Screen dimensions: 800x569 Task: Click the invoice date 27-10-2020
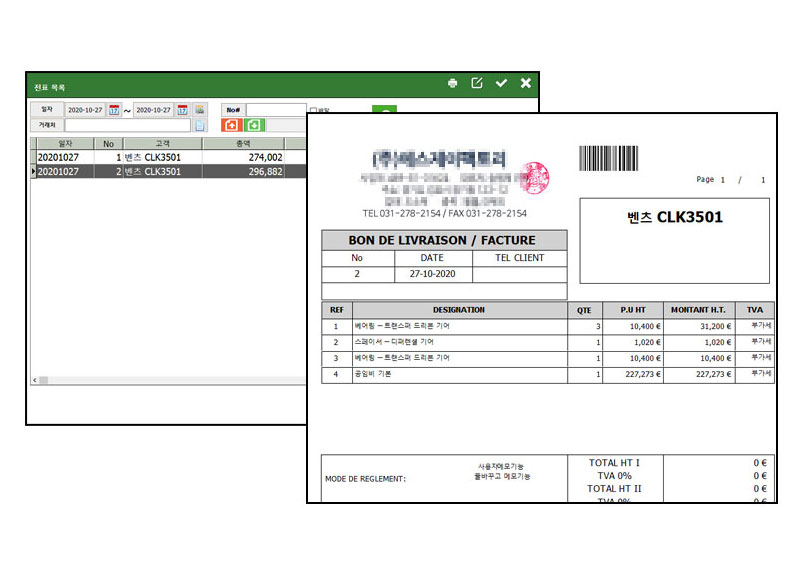(432, 274)
